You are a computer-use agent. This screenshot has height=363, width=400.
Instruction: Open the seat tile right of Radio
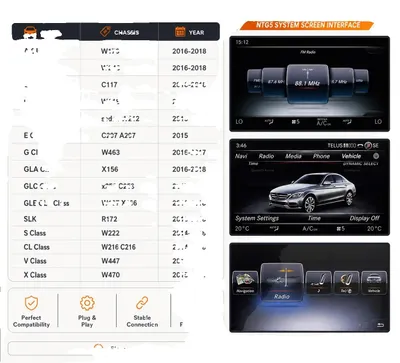(x=318, y=283)
